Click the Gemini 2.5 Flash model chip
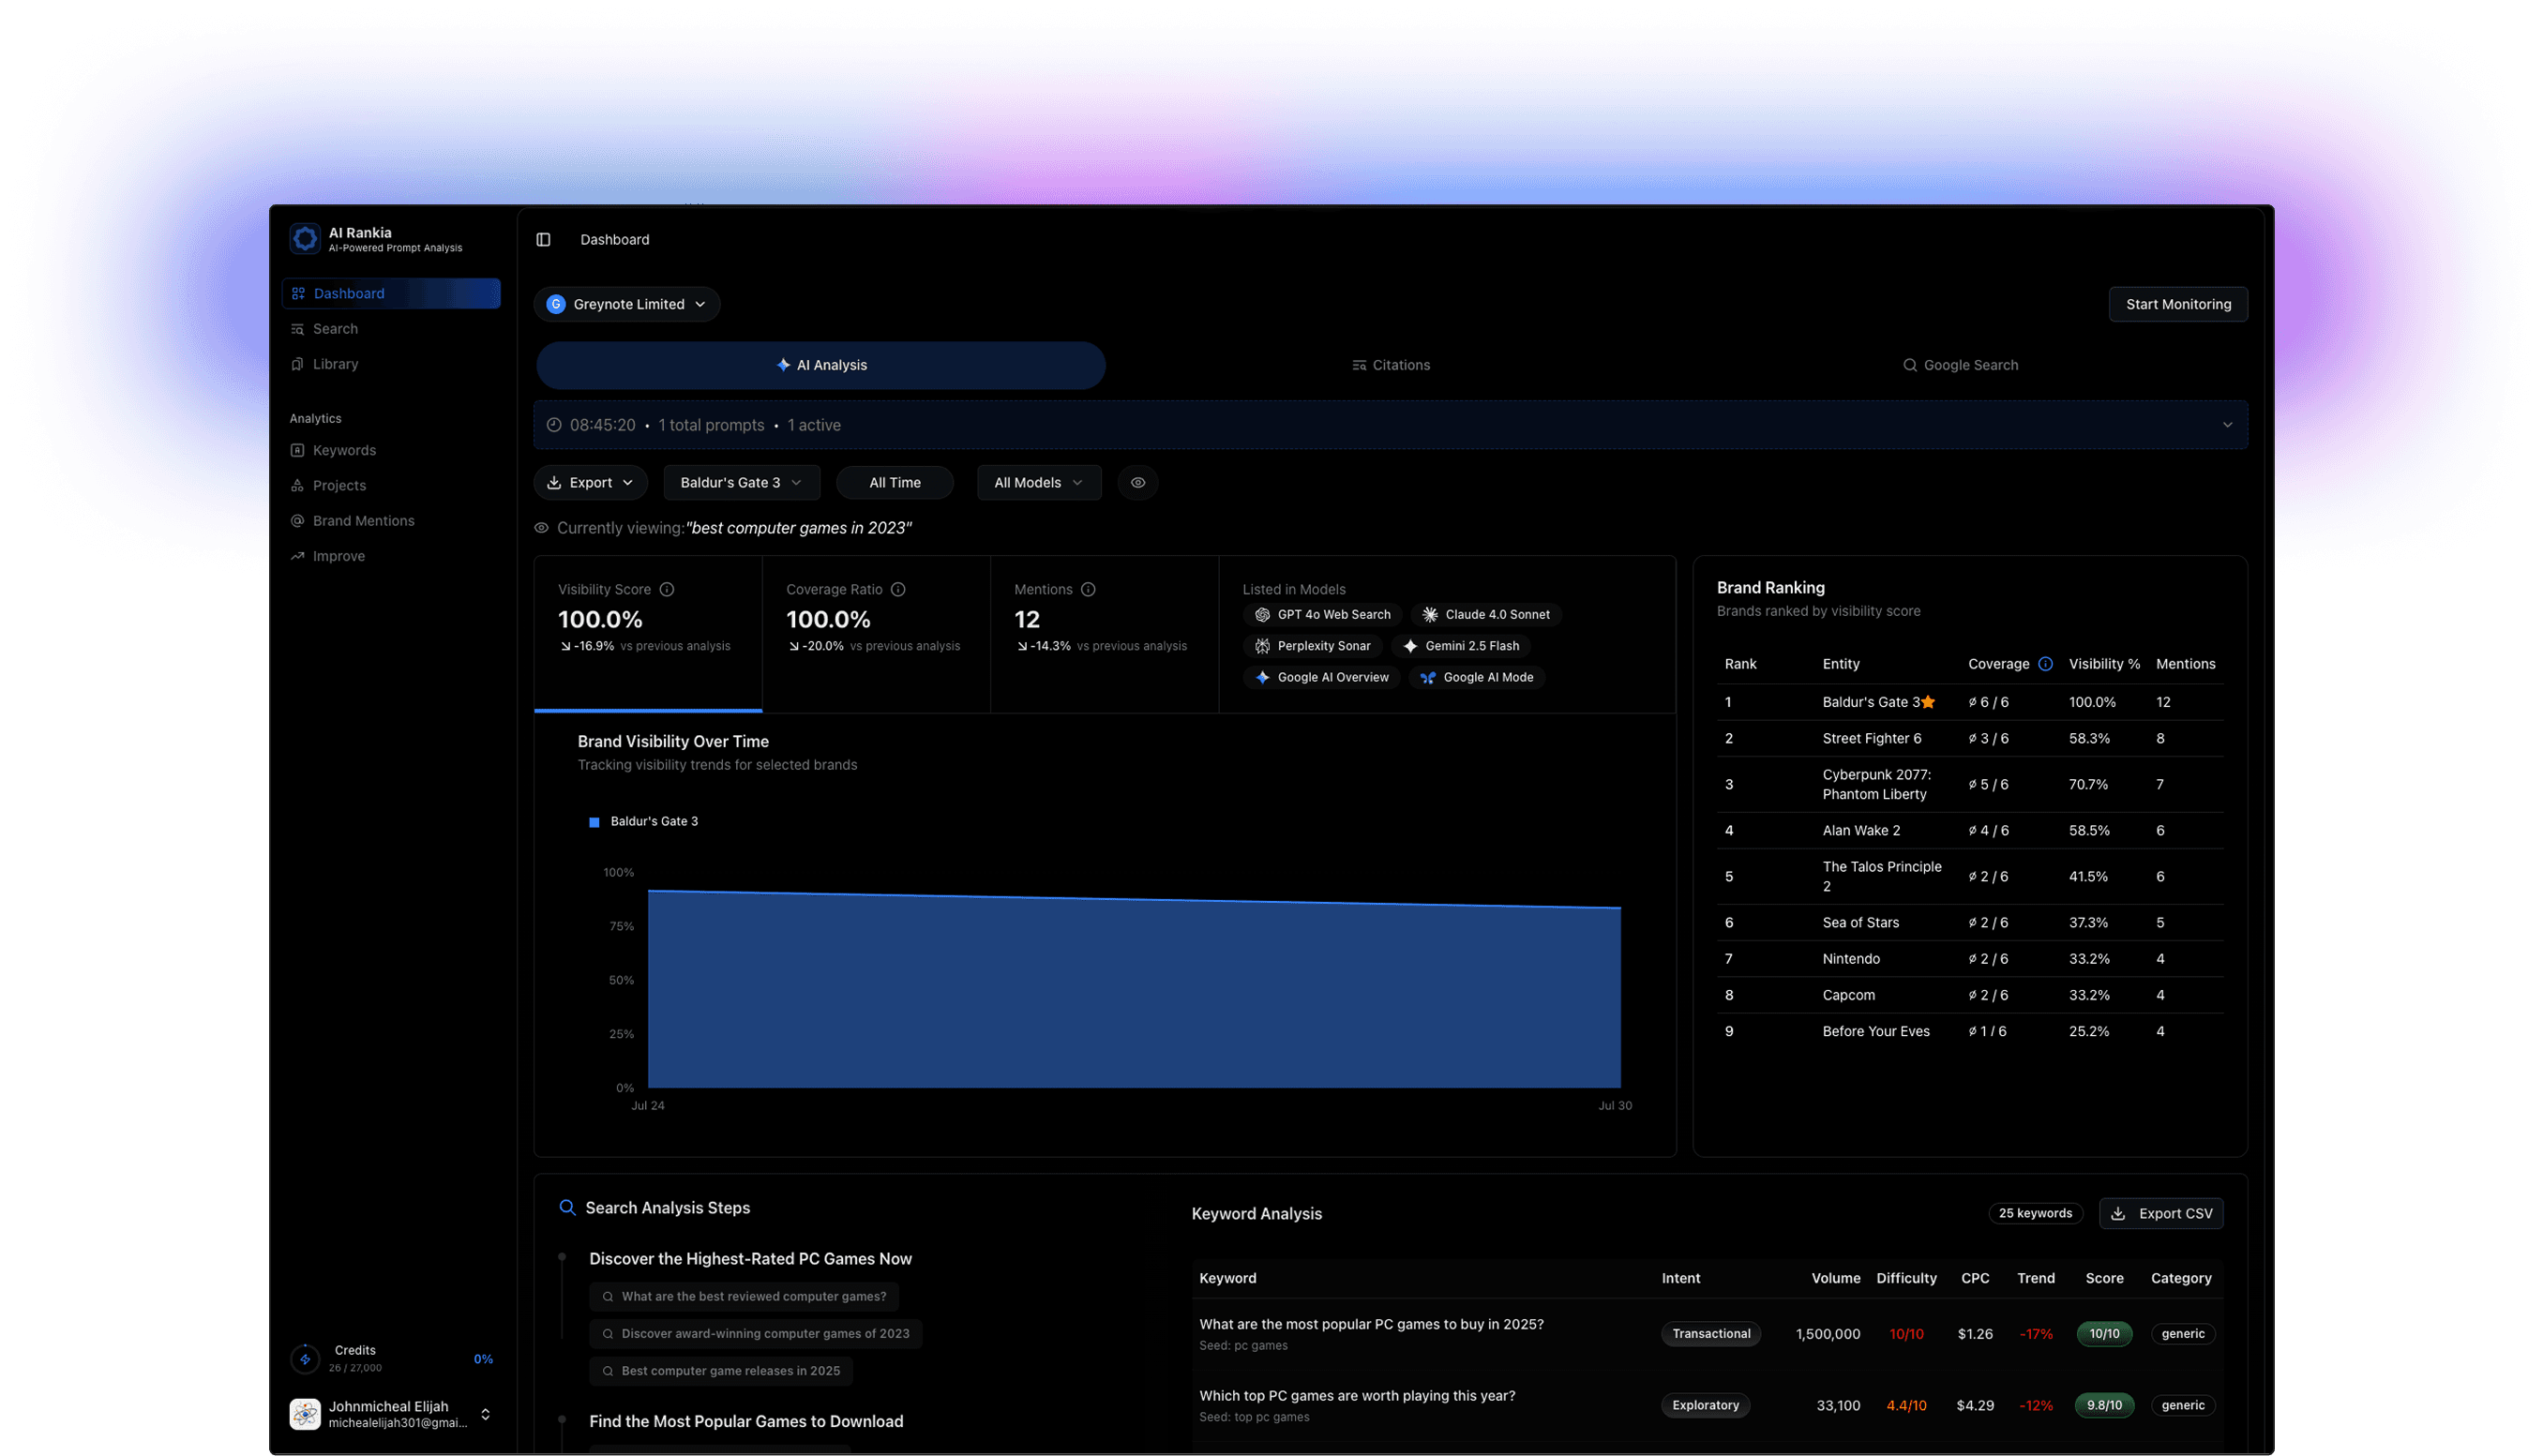This screenshot has height=1456, width=2543. (x=1459, y=646)
